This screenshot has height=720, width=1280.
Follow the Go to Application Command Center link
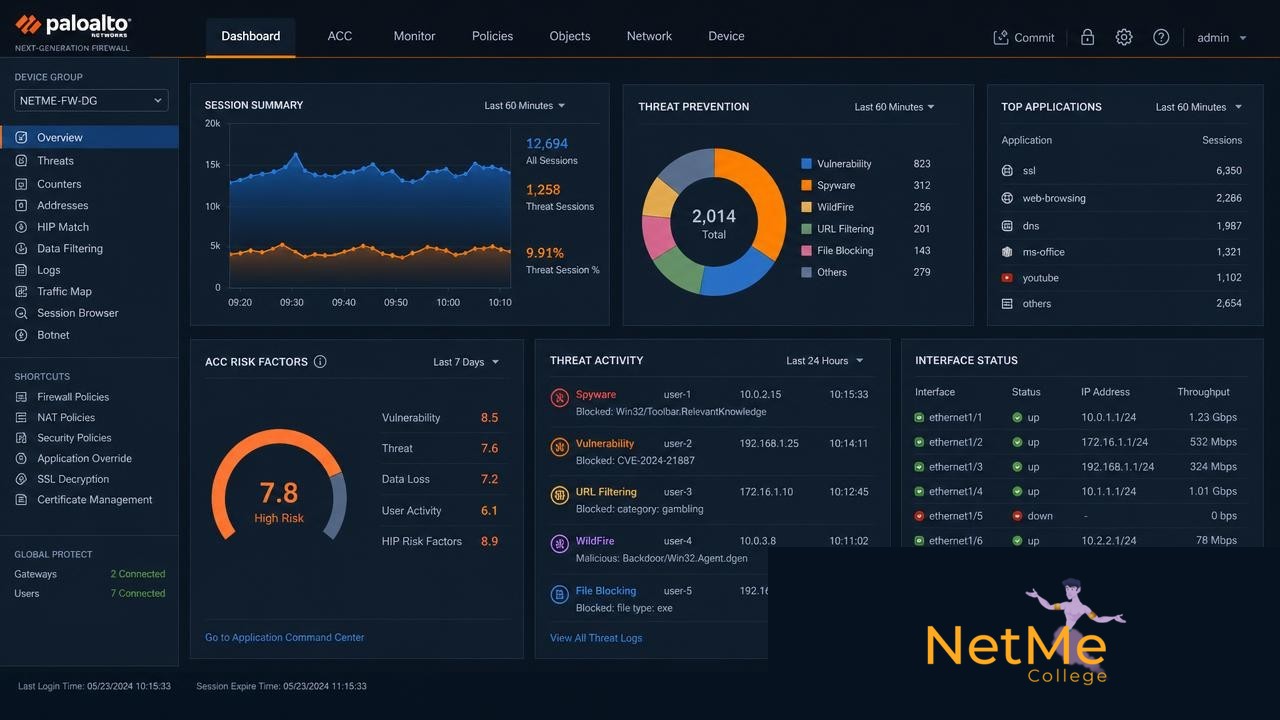(285, 637)
